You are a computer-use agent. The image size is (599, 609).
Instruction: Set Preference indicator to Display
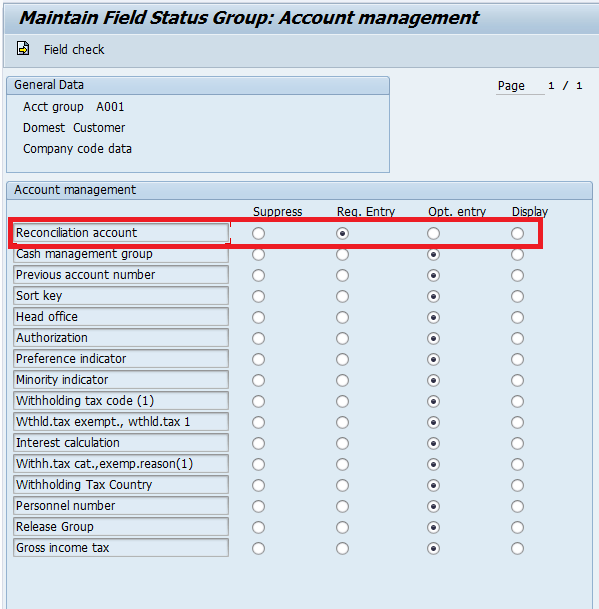517,359
